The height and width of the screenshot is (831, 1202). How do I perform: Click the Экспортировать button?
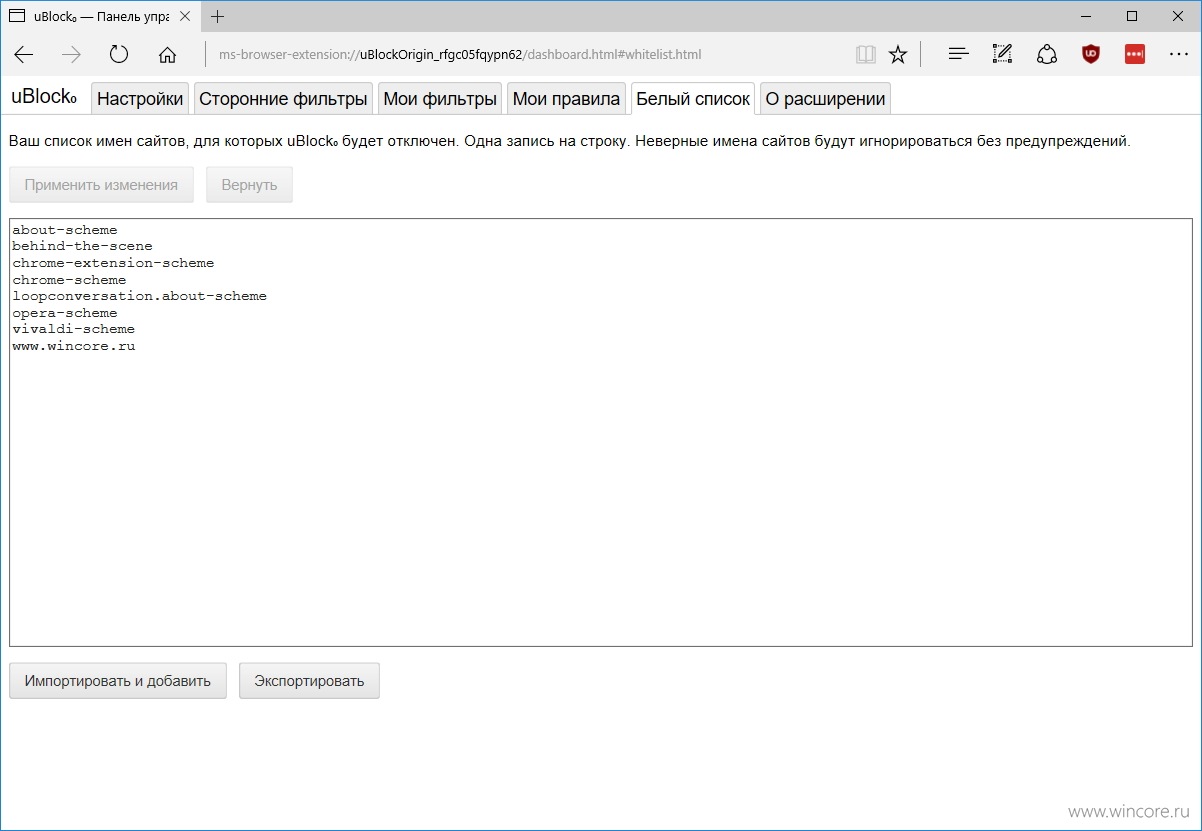pyautogui.click(x=309, y=681)
